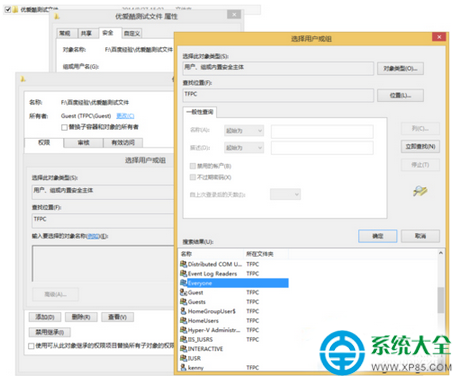Select the Guests group icon

[x=183, y=302]
